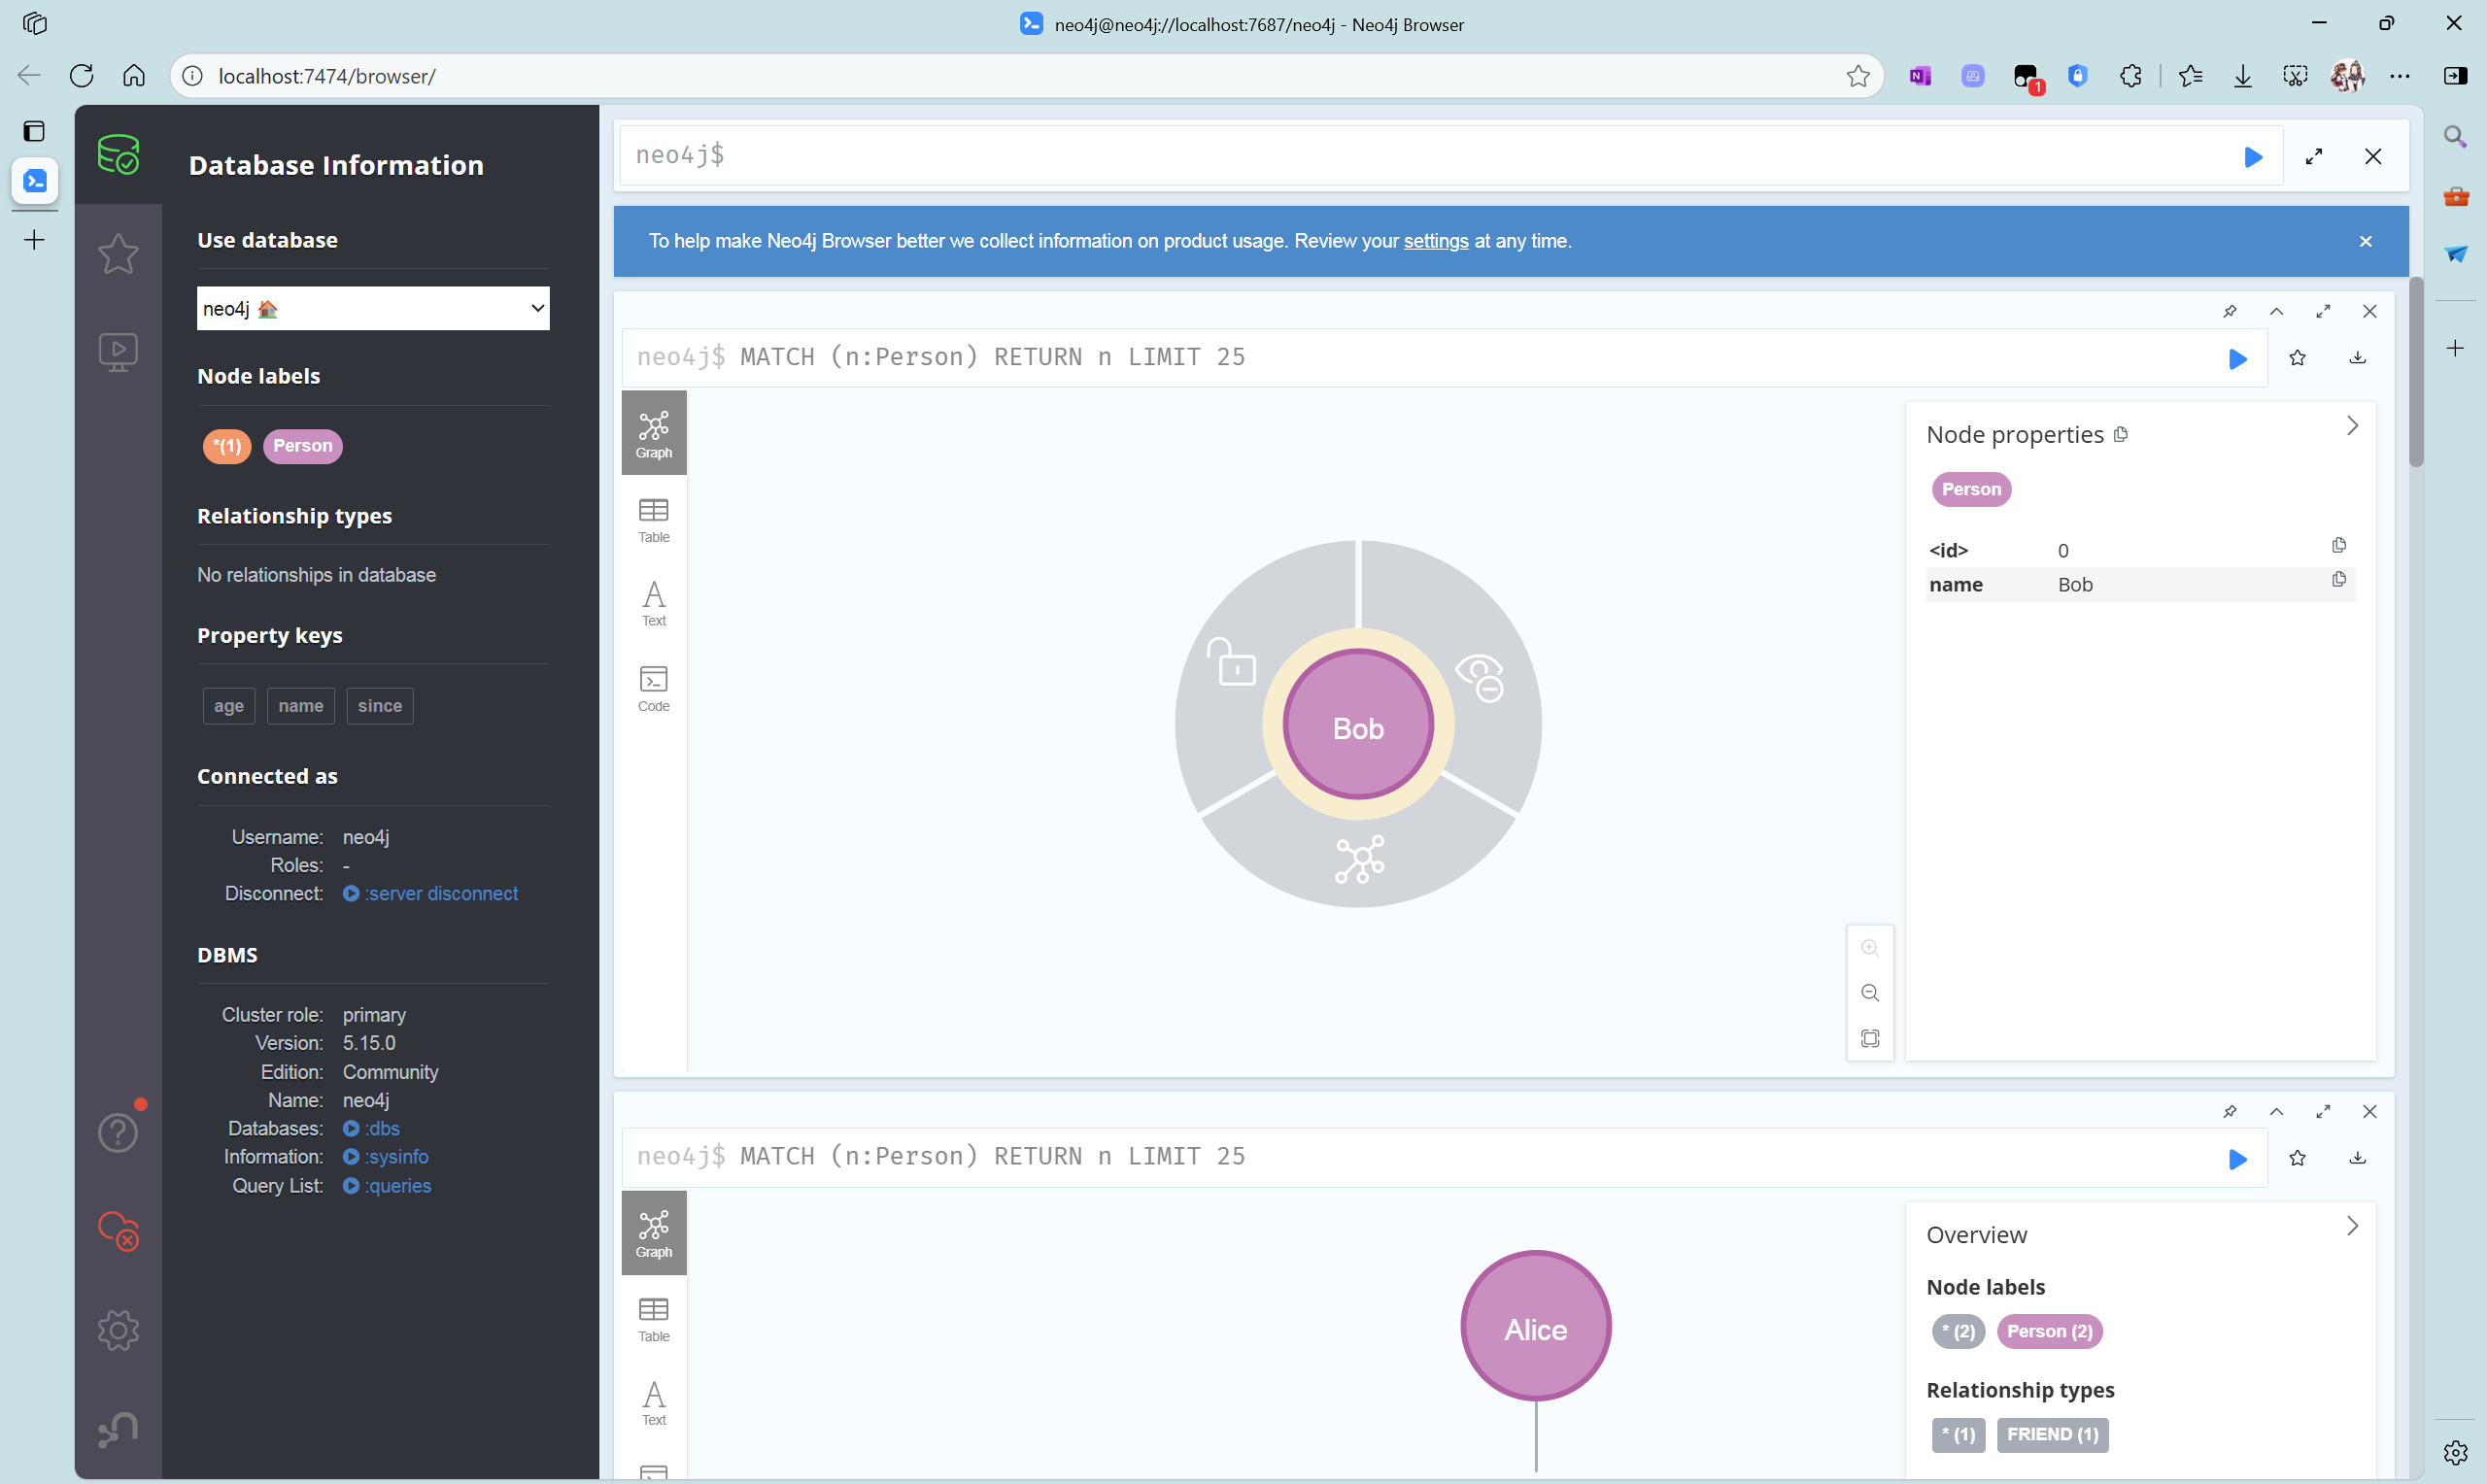Fullscreen the second result frame
Image resolution: width=2487 pixels, height=1484 pixels.
coord(2323,1112)
